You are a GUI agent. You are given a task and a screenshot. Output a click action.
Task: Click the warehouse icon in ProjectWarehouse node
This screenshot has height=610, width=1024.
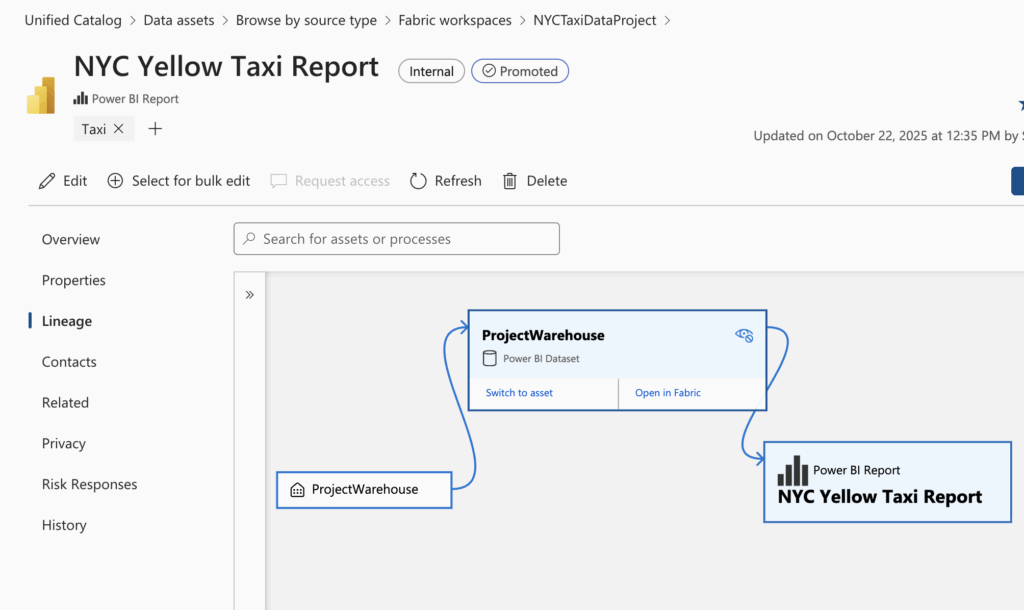(x=297, y=490)
